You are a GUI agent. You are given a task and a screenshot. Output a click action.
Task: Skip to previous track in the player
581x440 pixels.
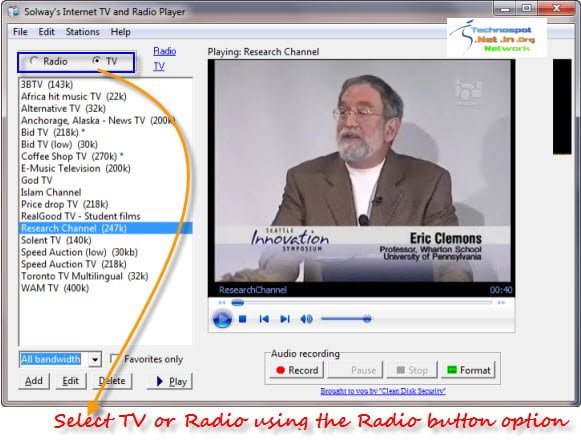[264, 319]
